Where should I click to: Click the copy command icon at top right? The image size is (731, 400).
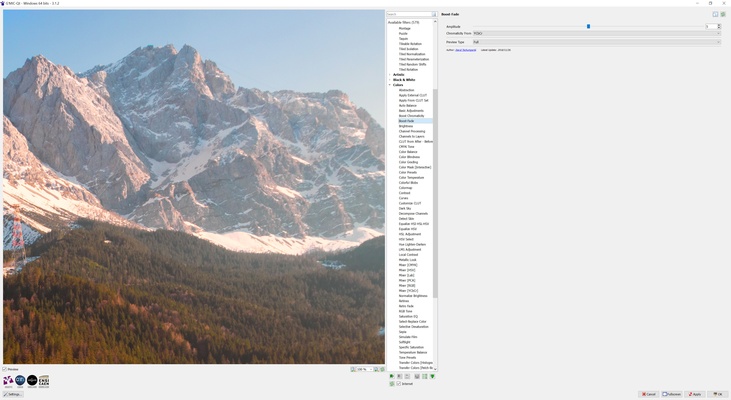pos(715,14)
